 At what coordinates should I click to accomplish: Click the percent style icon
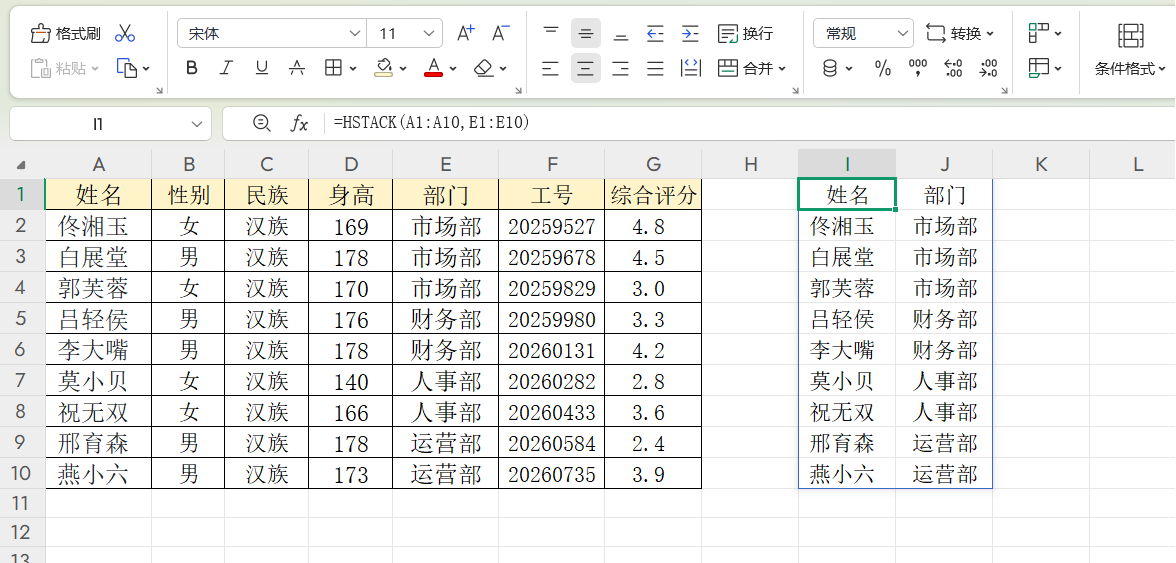[x=883, y=68]
